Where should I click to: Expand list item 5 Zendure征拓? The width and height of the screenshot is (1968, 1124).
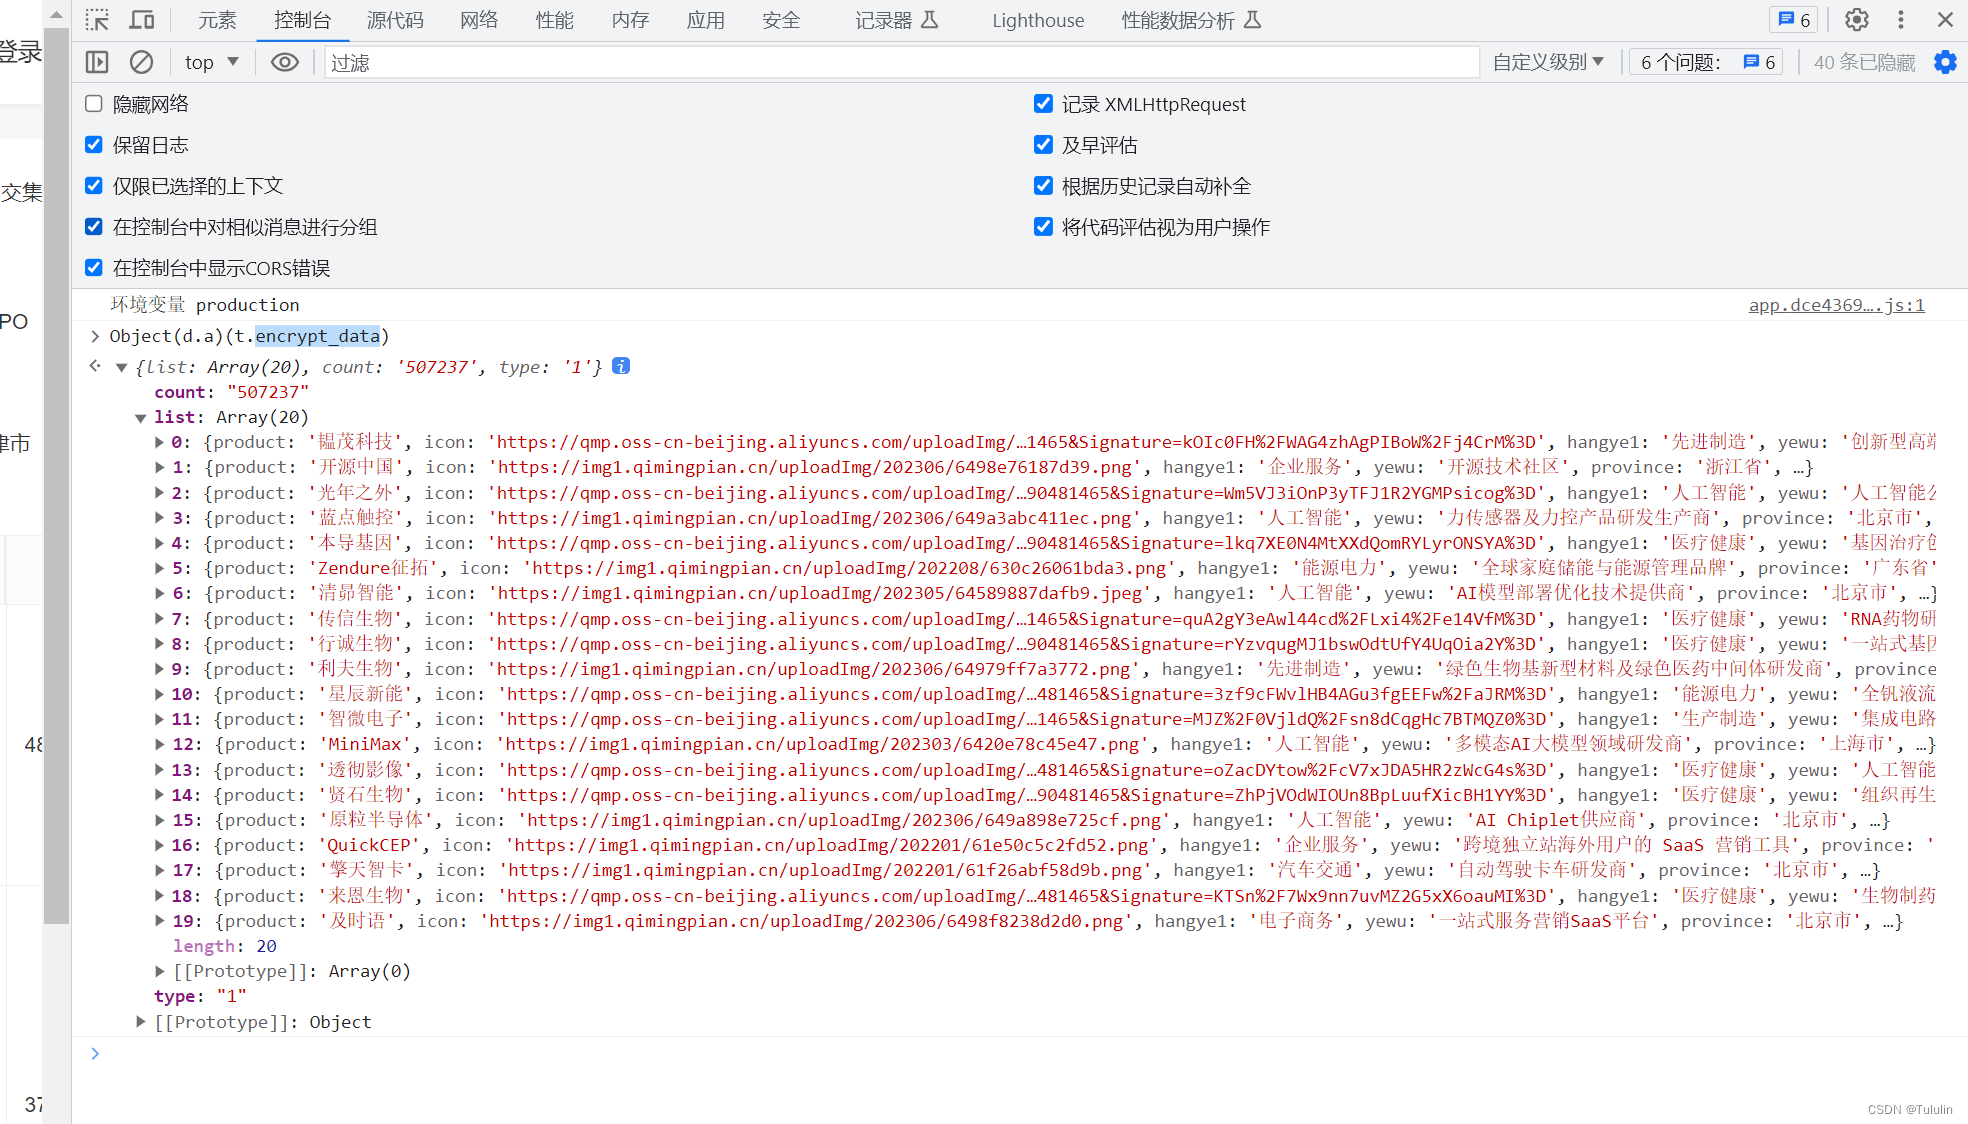pyautogui.click(x=159, y=568)
